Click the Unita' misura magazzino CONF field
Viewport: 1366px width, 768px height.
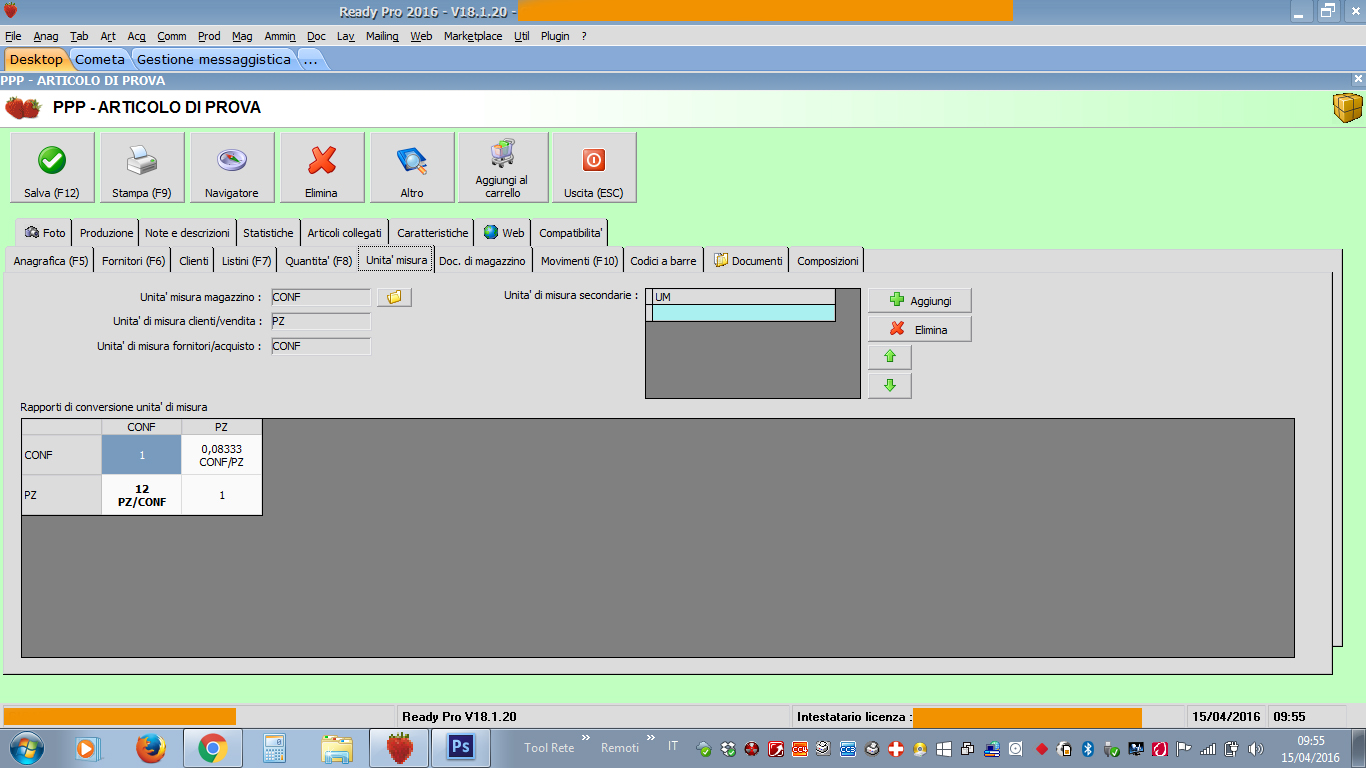pyautogui.click(x=321, y=297)
